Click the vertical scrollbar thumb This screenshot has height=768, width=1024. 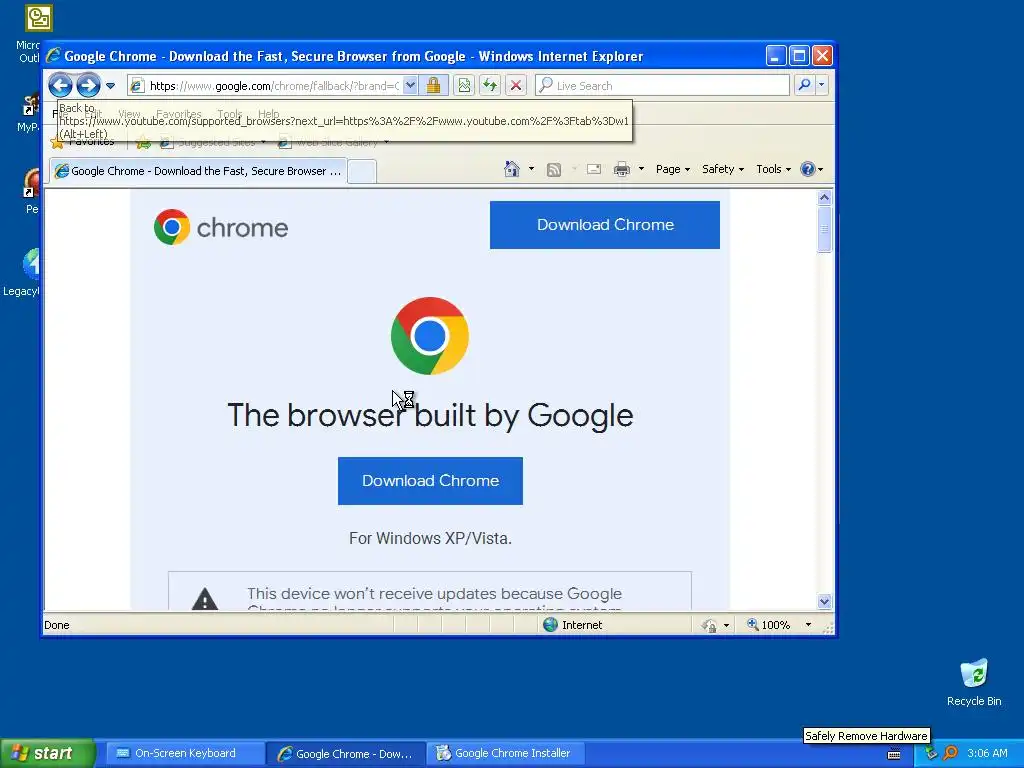click(x=824, y=229)
